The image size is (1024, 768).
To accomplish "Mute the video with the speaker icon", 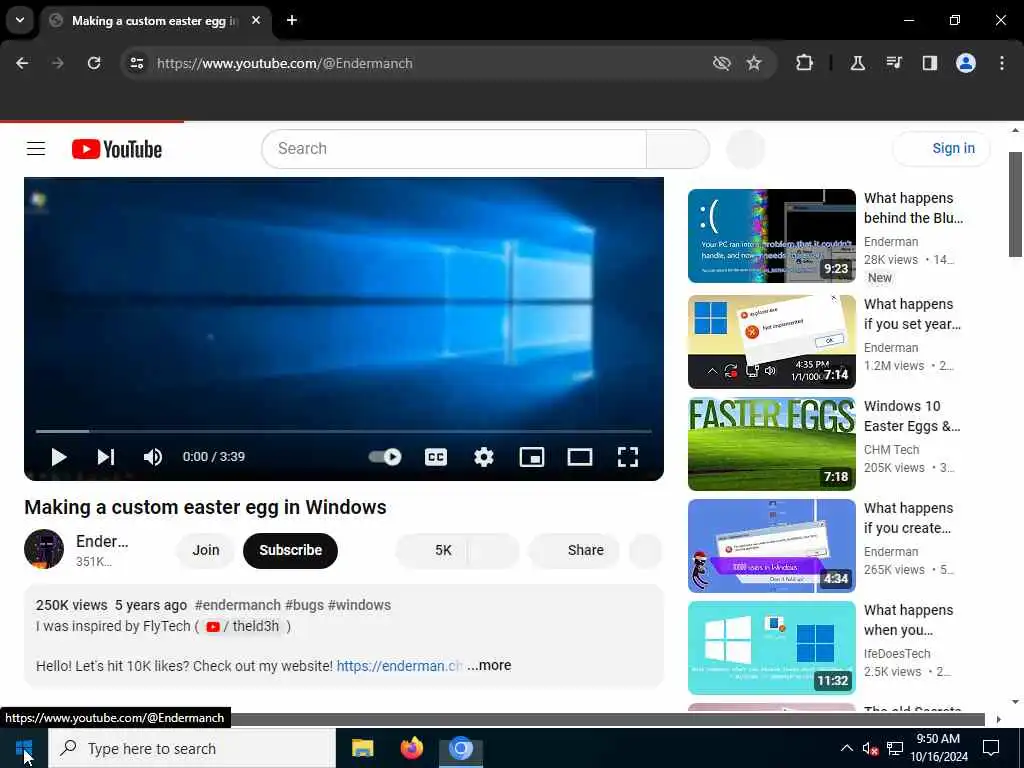I will [153, 457].
